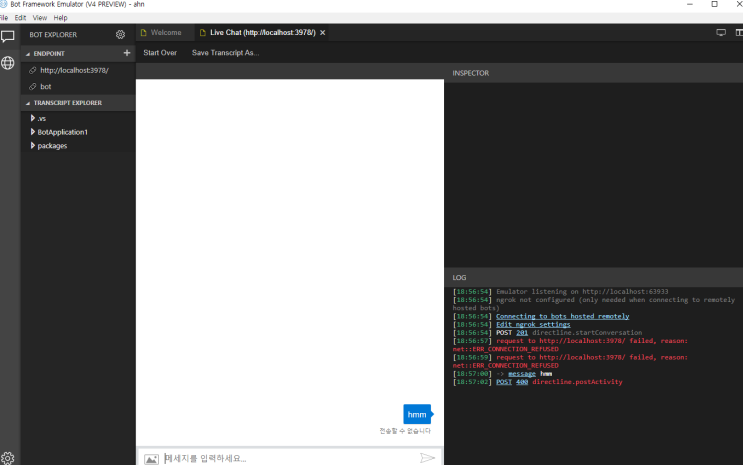Minimize the emulator window
The image size is (743, 465).
pyautogui.click(x=689, y=4)
